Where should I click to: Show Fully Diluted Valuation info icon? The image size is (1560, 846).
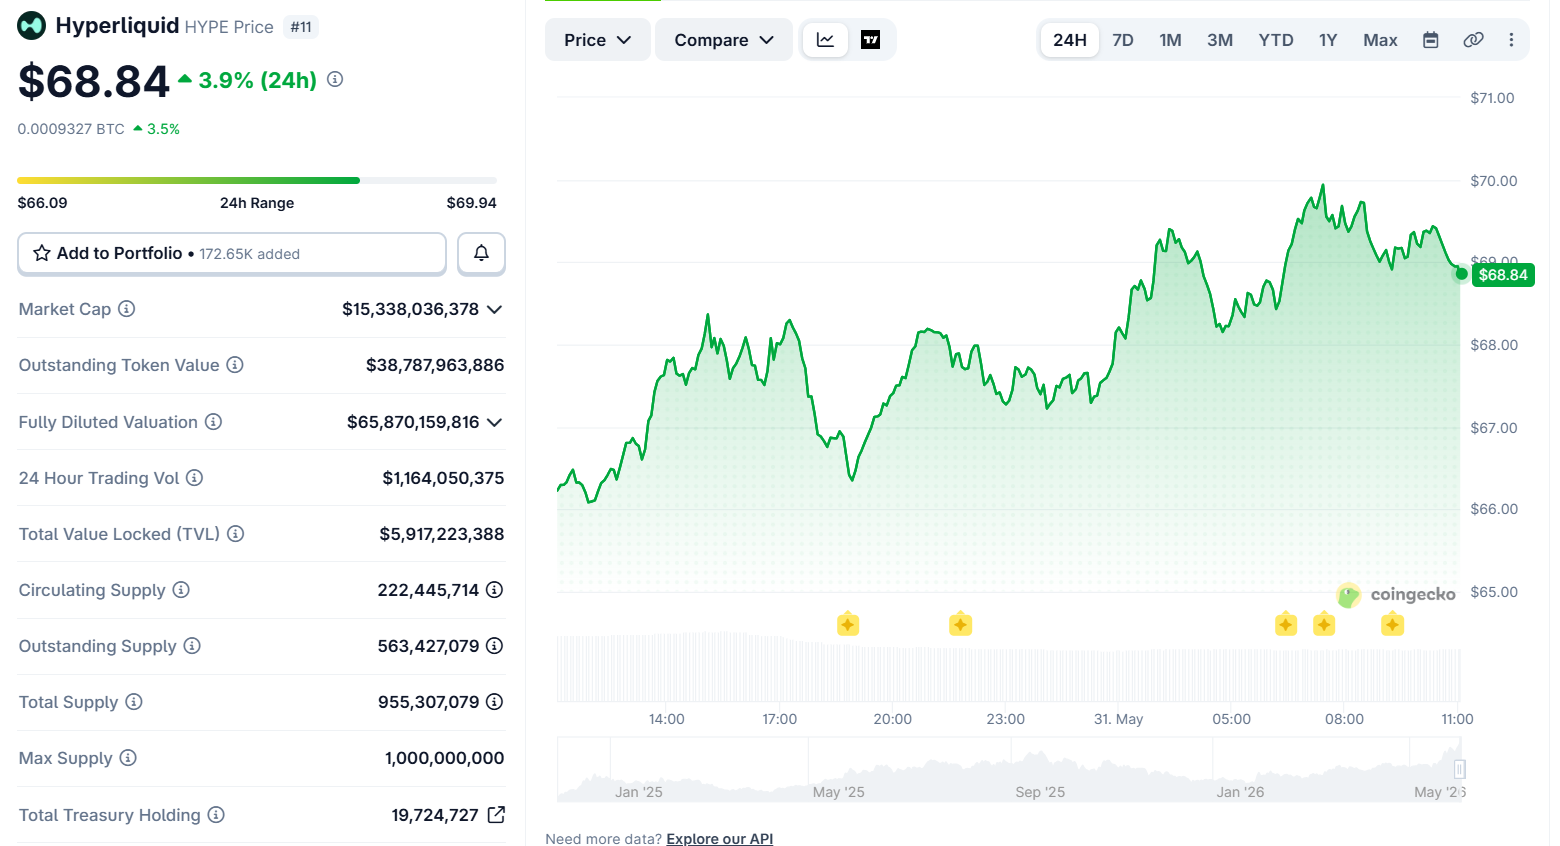pos(214,422)
